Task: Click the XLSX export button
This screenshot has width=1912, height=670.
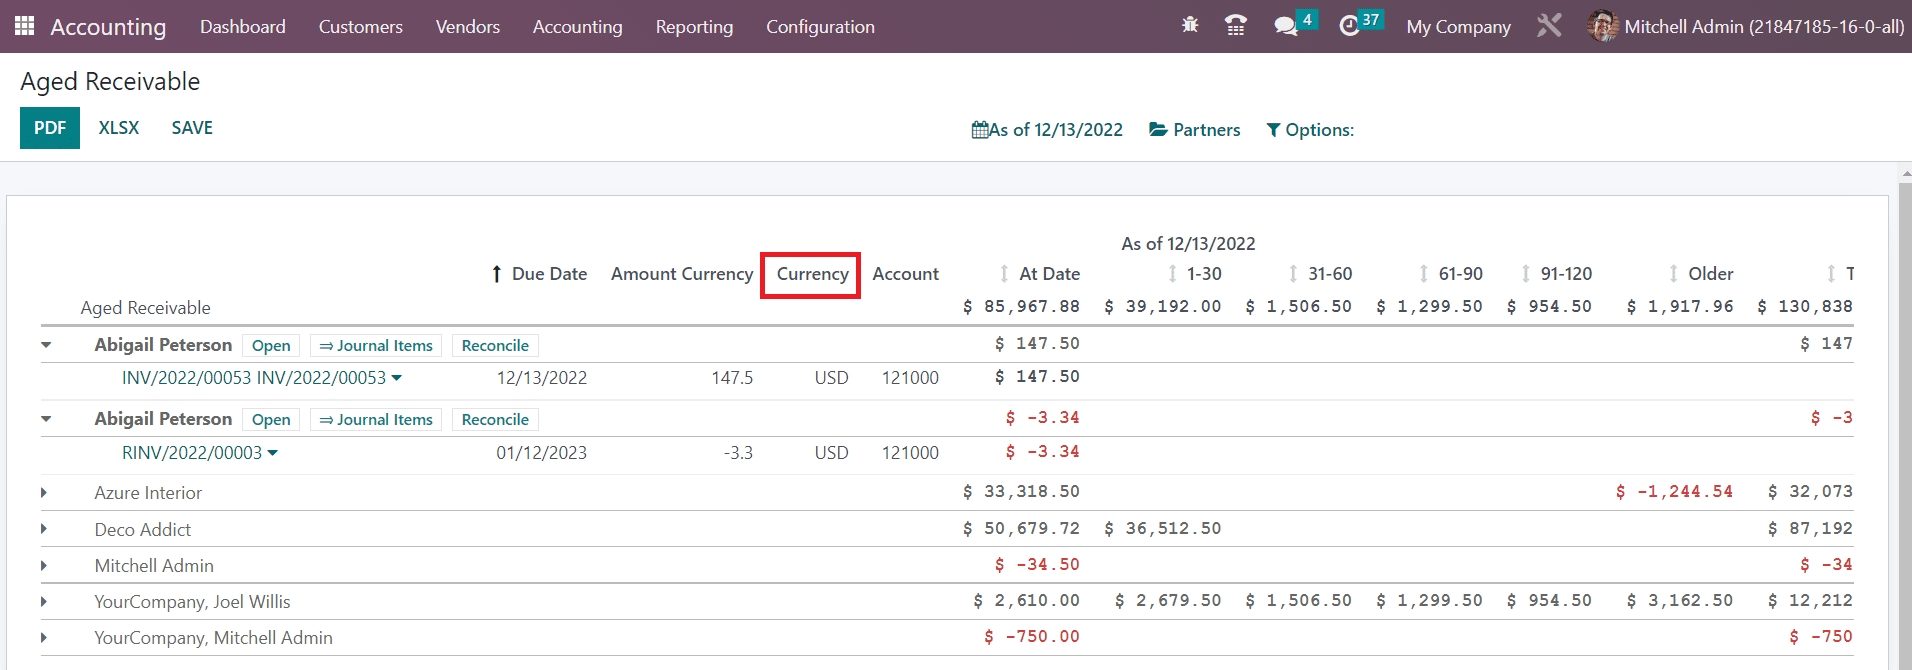Action: pyautogui.click(x=119, y=128)
